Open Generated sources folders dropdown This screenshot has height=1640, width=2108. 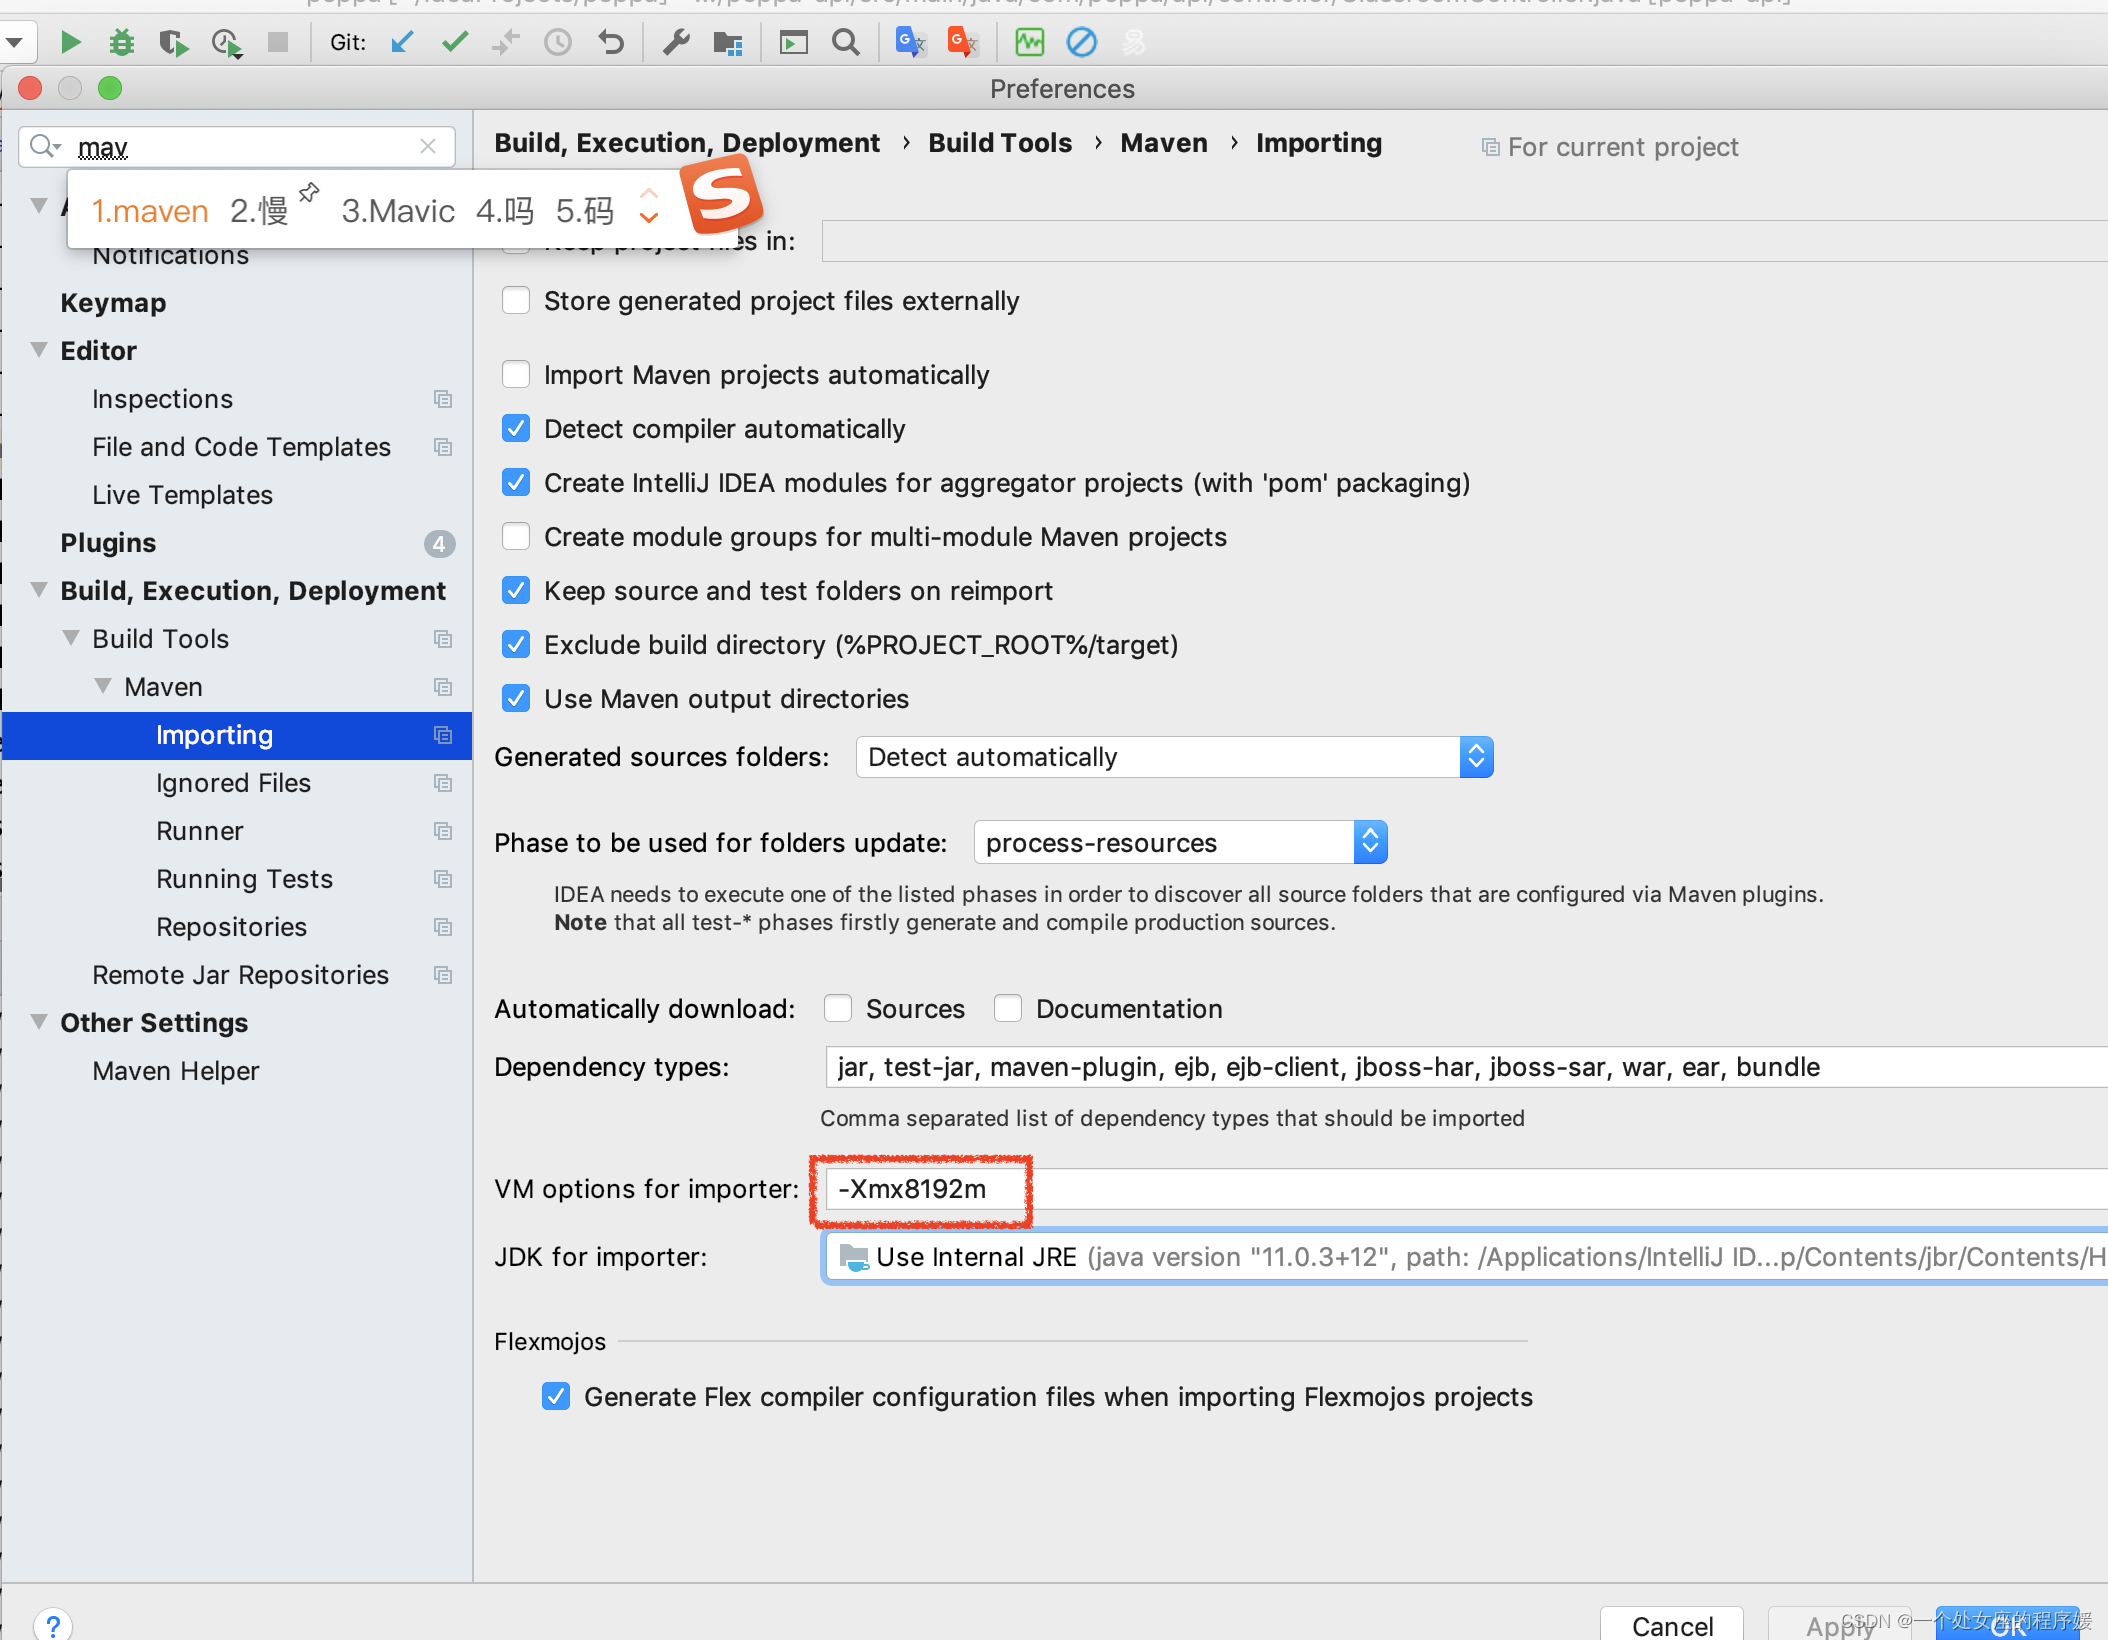[1174, 757]
